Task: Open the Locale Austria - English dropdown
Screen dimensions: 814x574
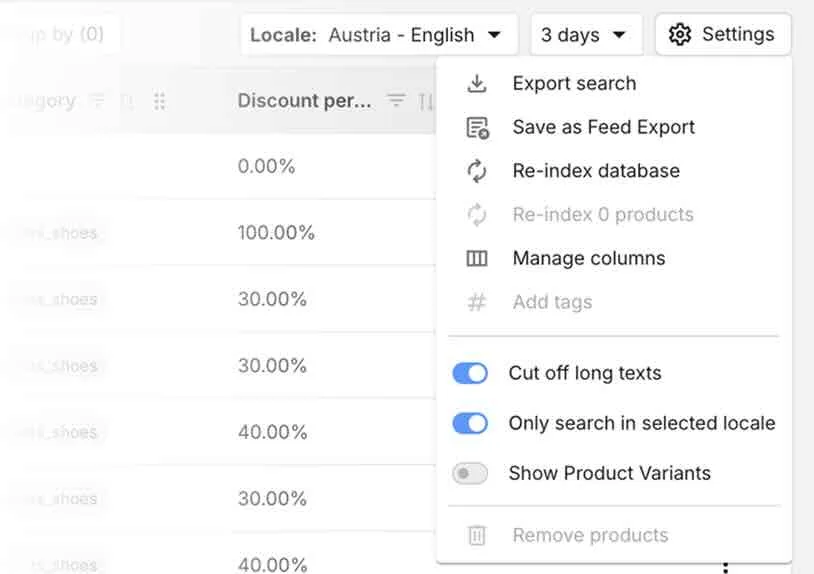Action: (378, 35)
